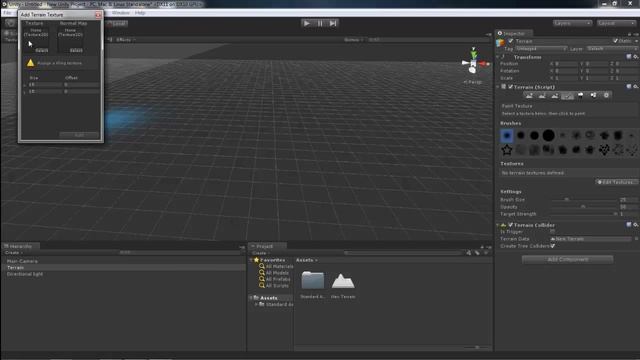The width and height of the screenshot is (640, 360).
Task: Click the Add button in Add Terrain Texture
Action: [x=79, y=135]
